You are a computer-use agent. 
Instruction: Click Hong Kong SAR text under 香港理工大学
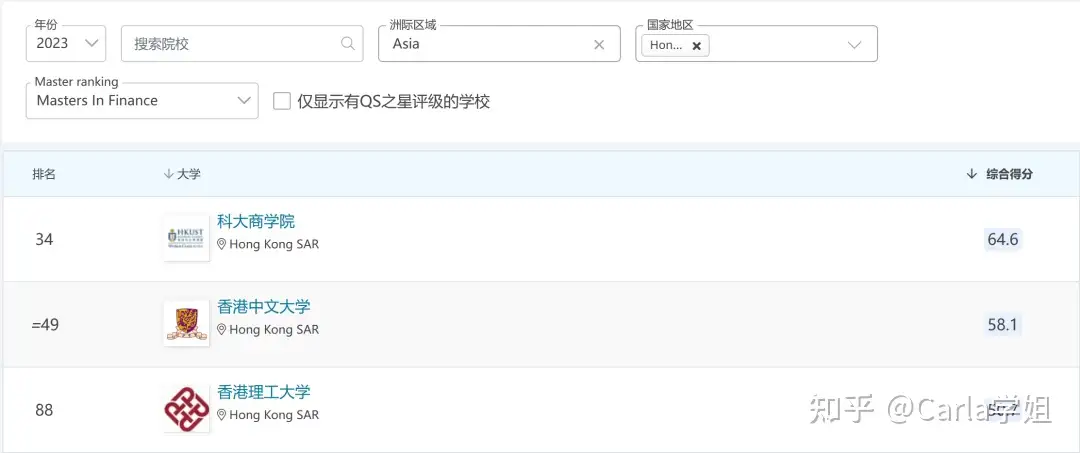pos(274,415)
